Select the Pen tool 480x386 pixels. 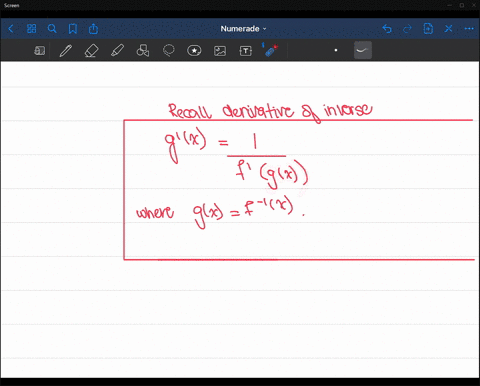[x=65, y=51]
